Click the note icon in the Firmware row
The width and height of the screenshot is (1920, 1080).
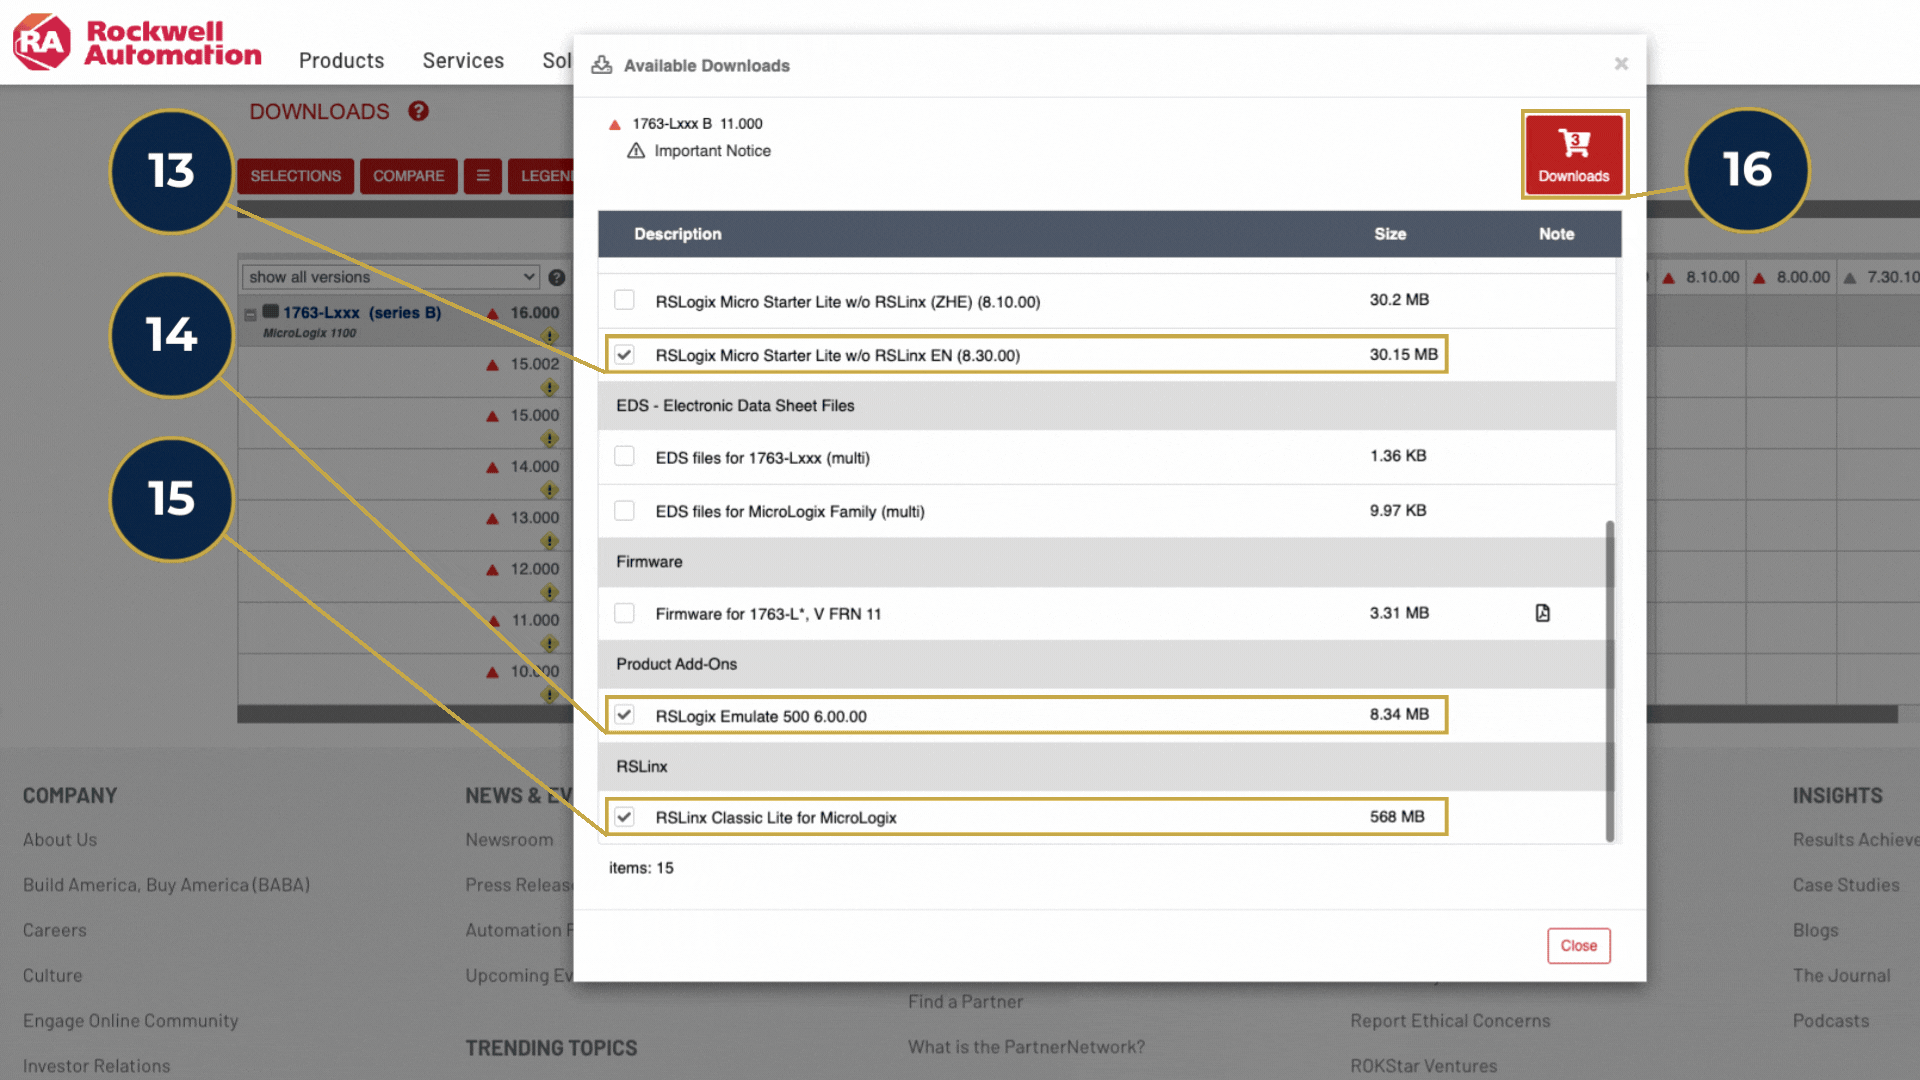click(x=1542, y=613)
